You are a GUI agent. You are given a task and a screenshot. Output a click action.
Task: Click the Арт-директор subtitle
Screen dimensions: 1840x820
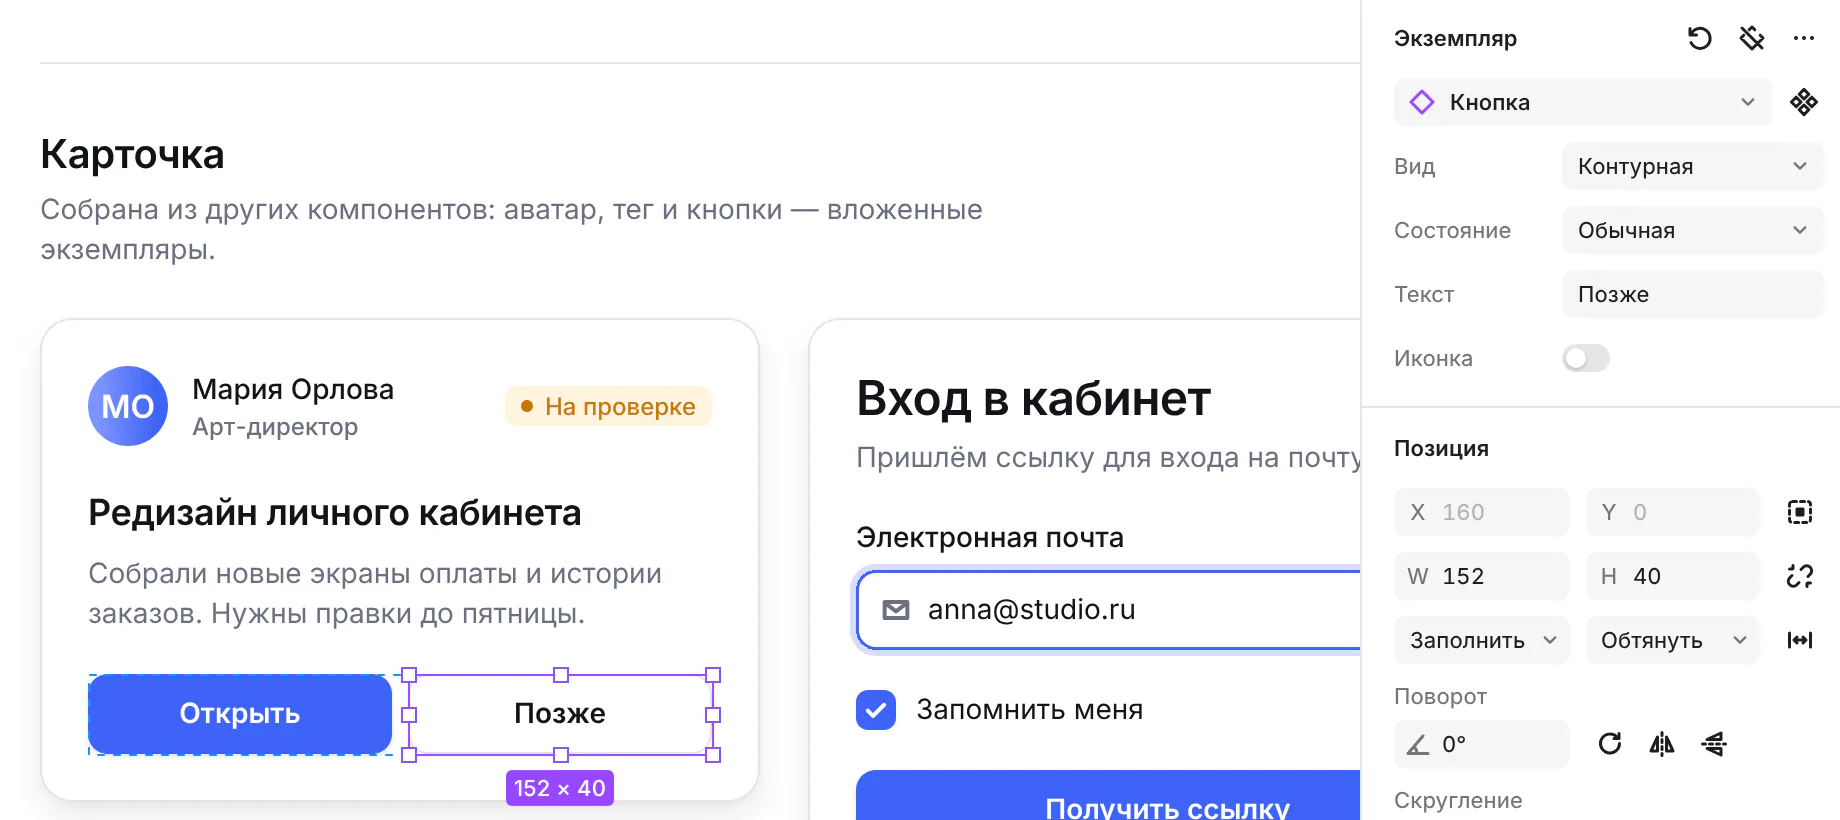pos(275,427)
